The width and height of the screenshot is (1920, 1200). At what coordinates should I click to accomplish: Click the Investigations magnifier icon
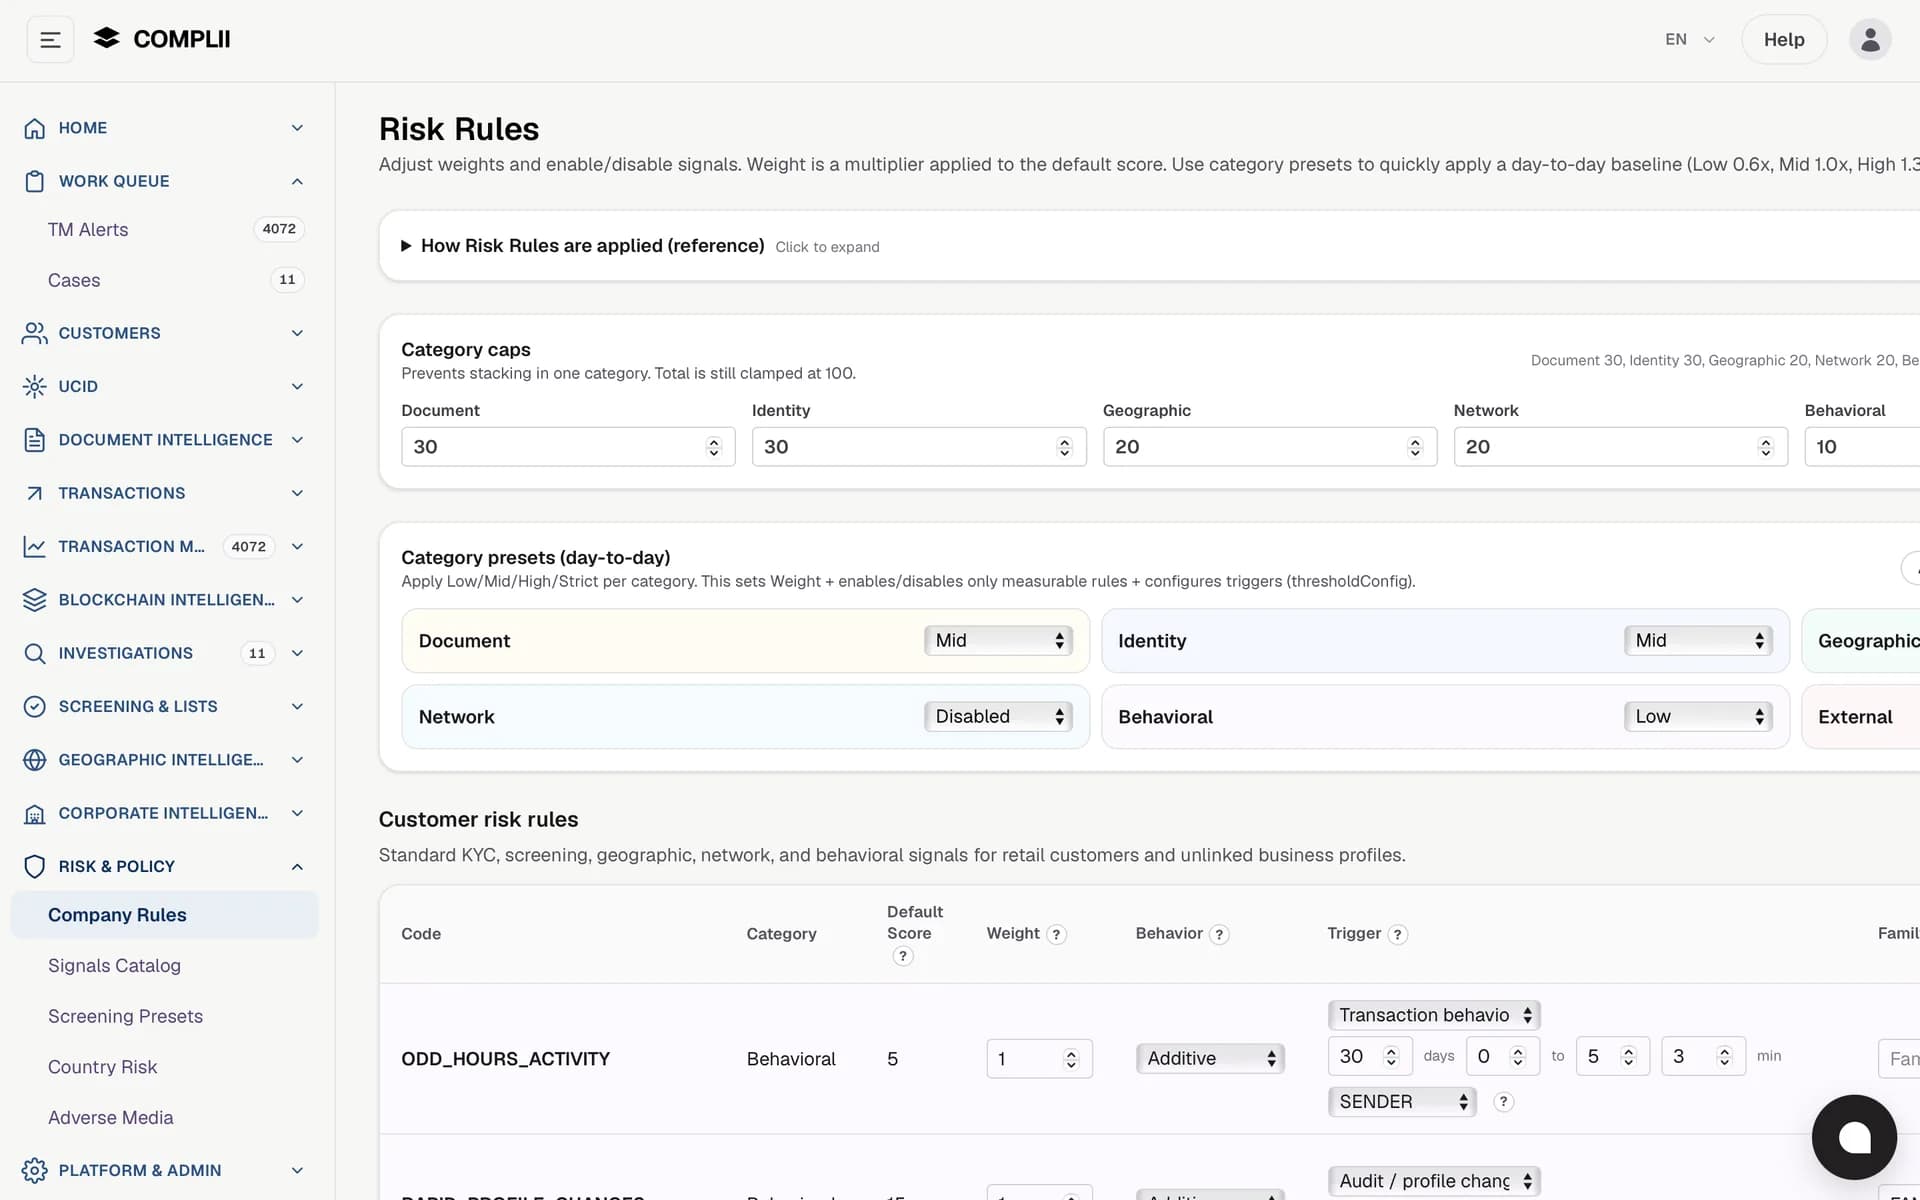(35, 653)
